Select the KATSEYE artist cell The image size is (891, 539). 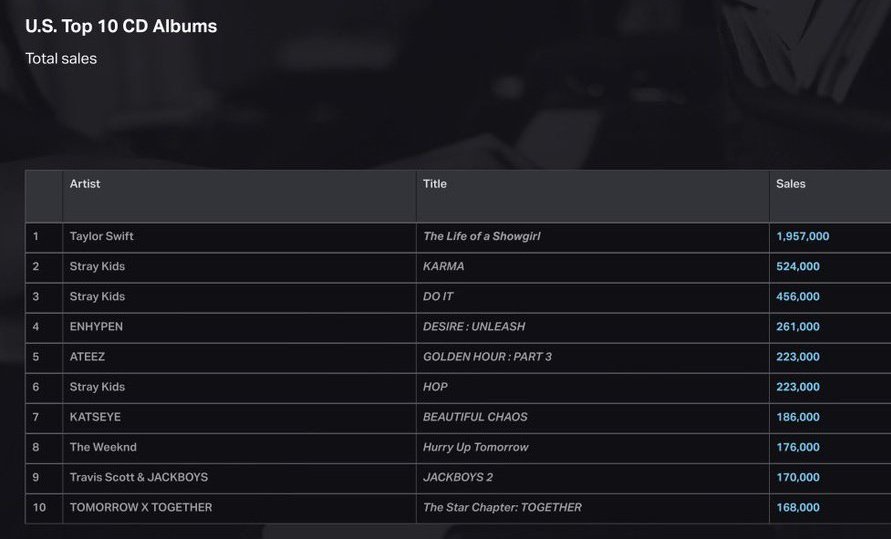95,417
